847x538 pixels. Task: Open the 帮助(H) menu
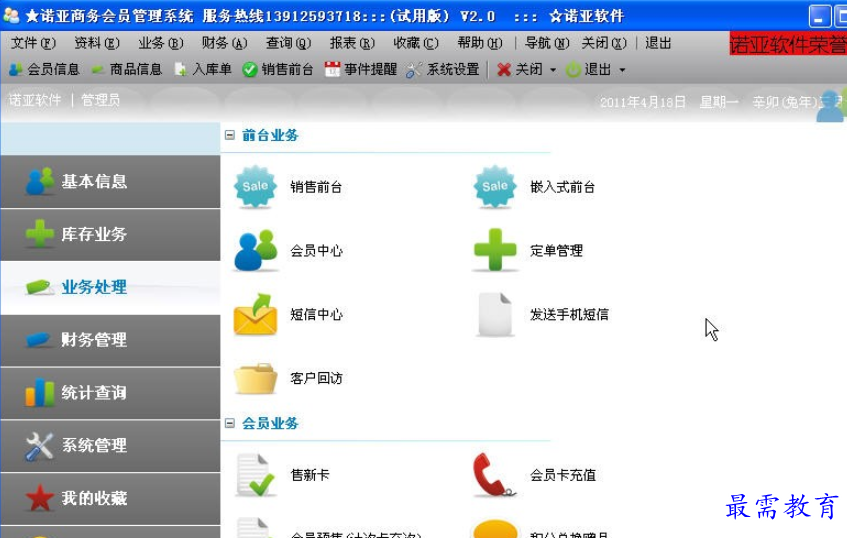(480, 43)
